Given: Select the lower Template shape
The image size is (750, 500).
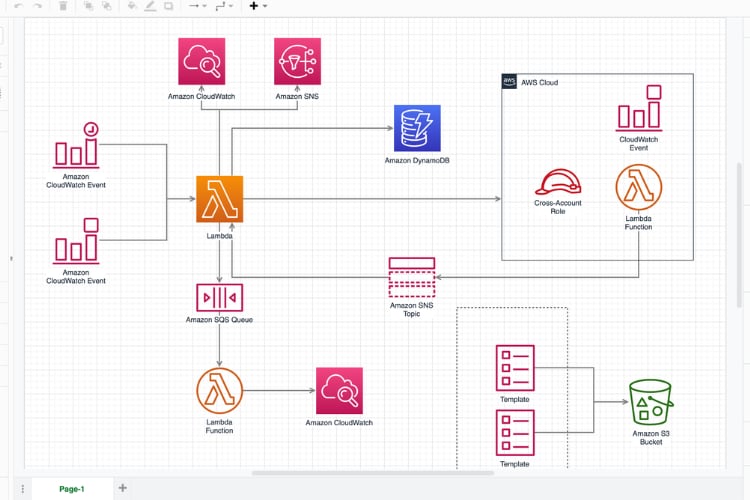Looking at the screenshot, I should (x=515, y=433).
